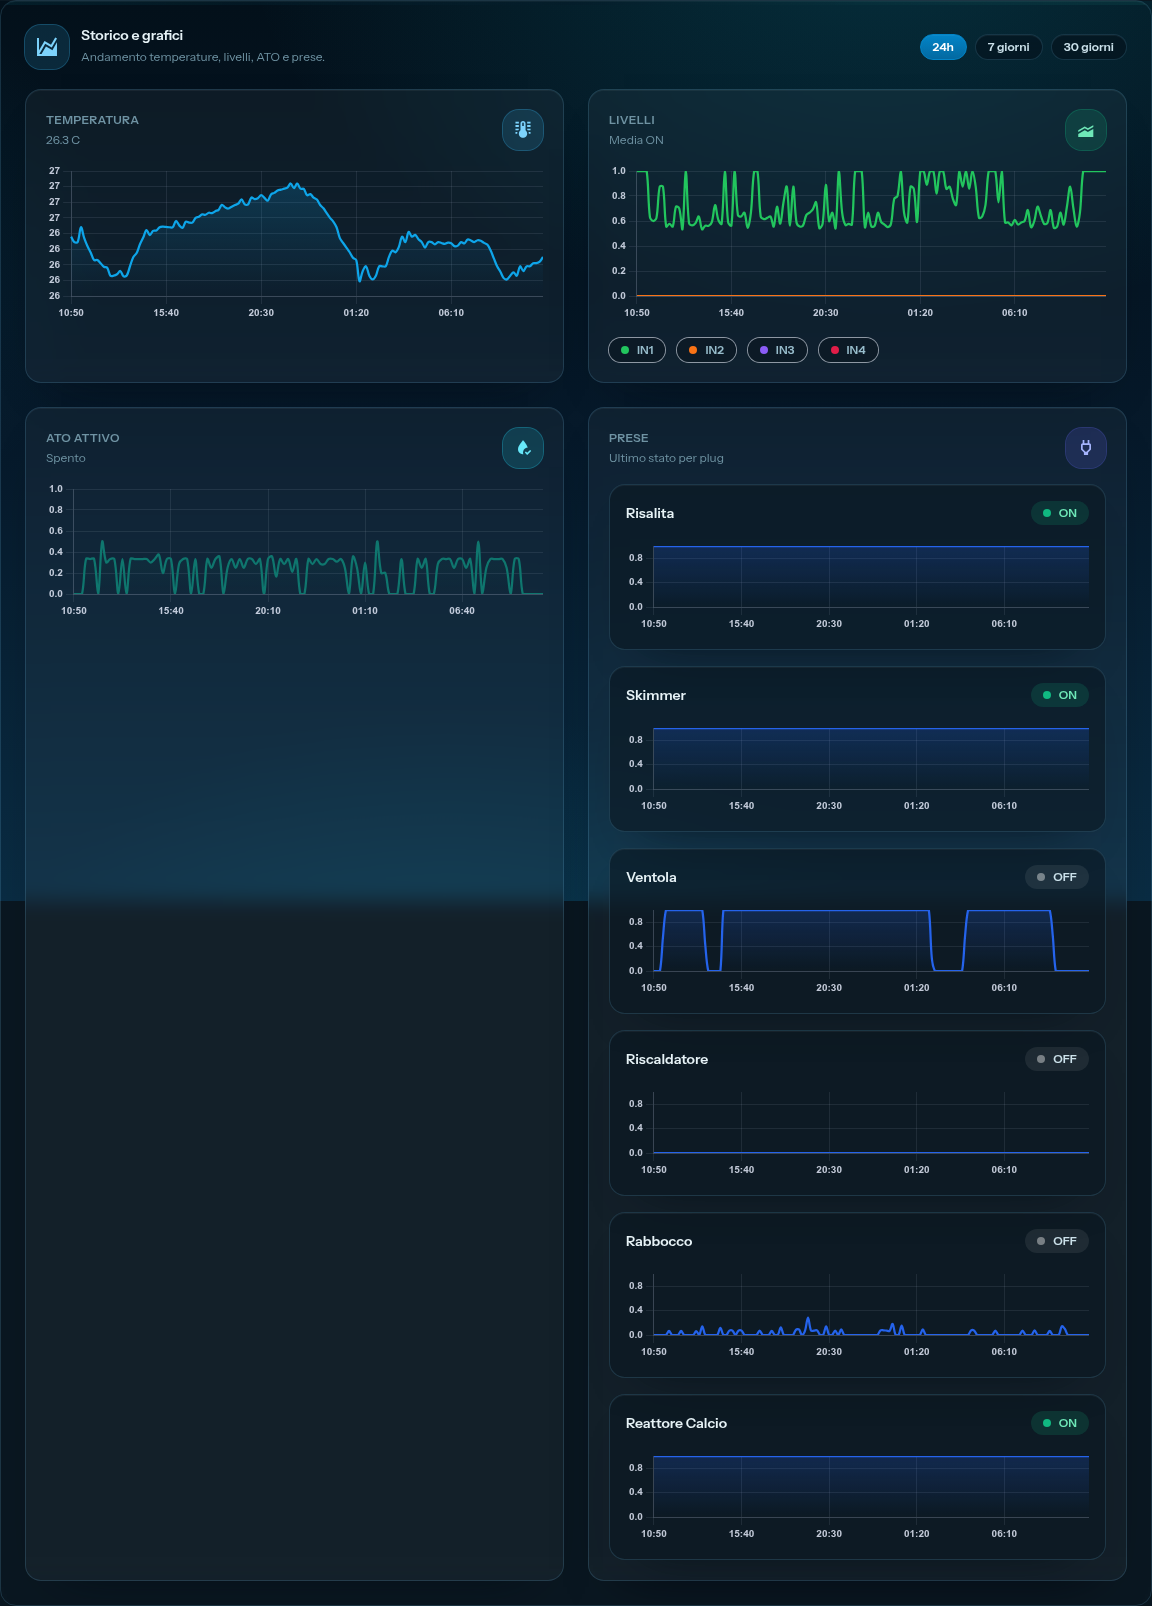Switch to the 30 giorni range
The width and height of the screenshot is (1152, 1606).
click(1088, 47)
